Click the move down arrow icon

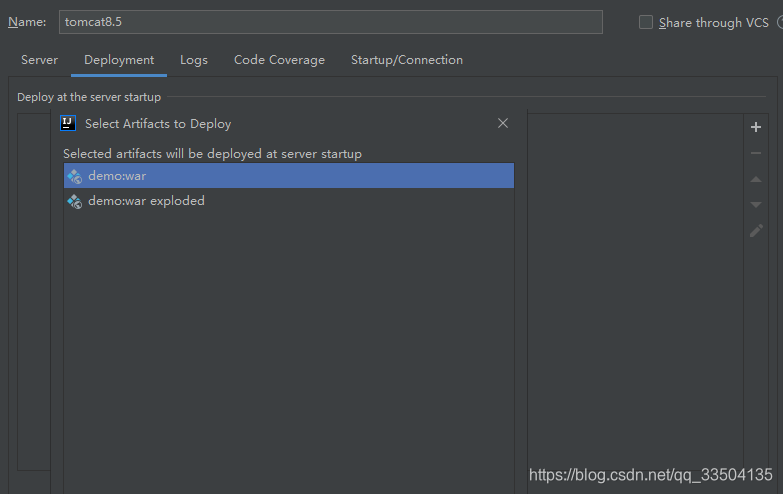point(756,204)
